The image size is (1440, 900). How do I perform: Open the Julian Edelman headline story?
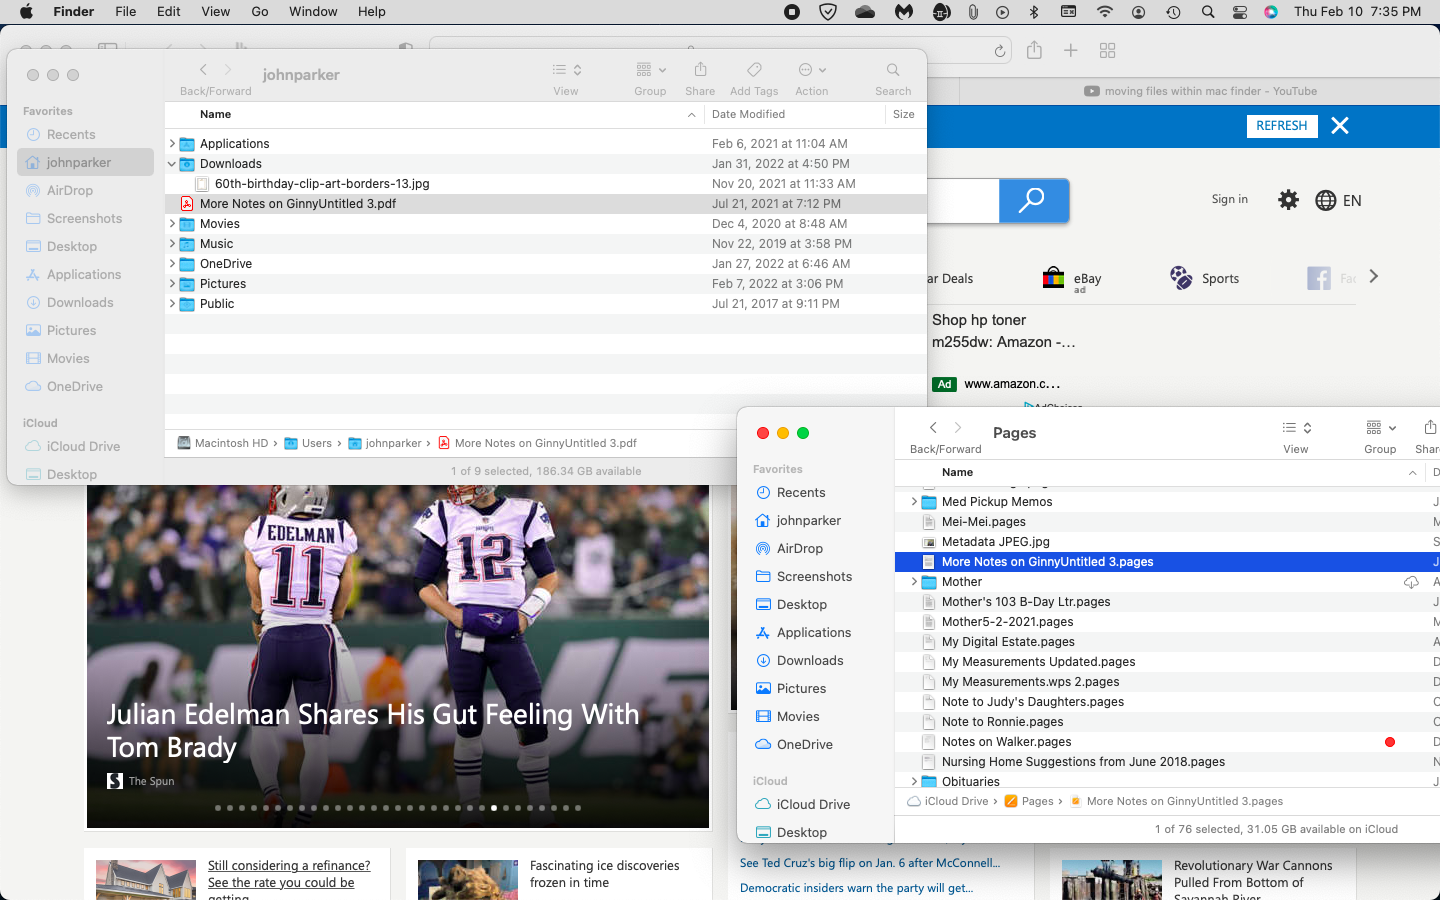(373, 731)
